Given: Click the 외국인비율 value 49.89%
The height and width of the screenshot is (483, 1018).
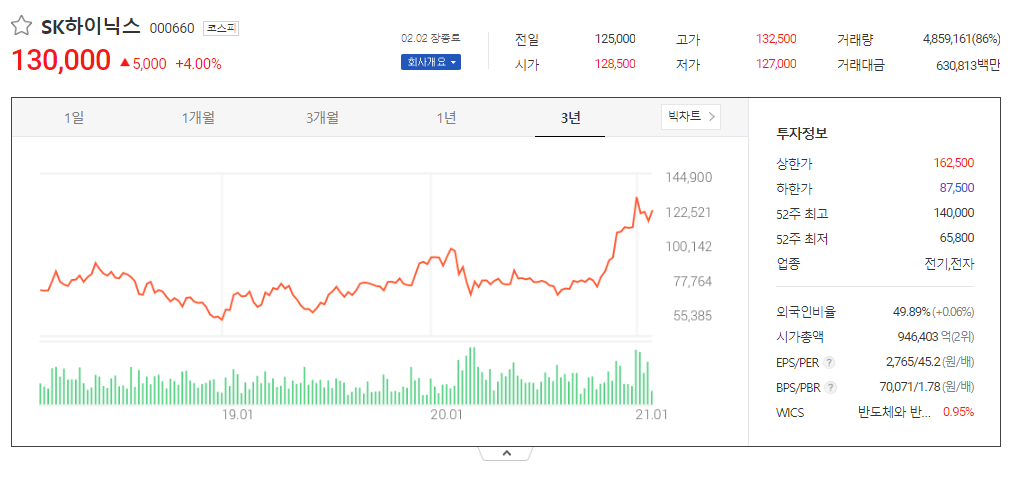Looking at the screenshot, I should [912, 312].
